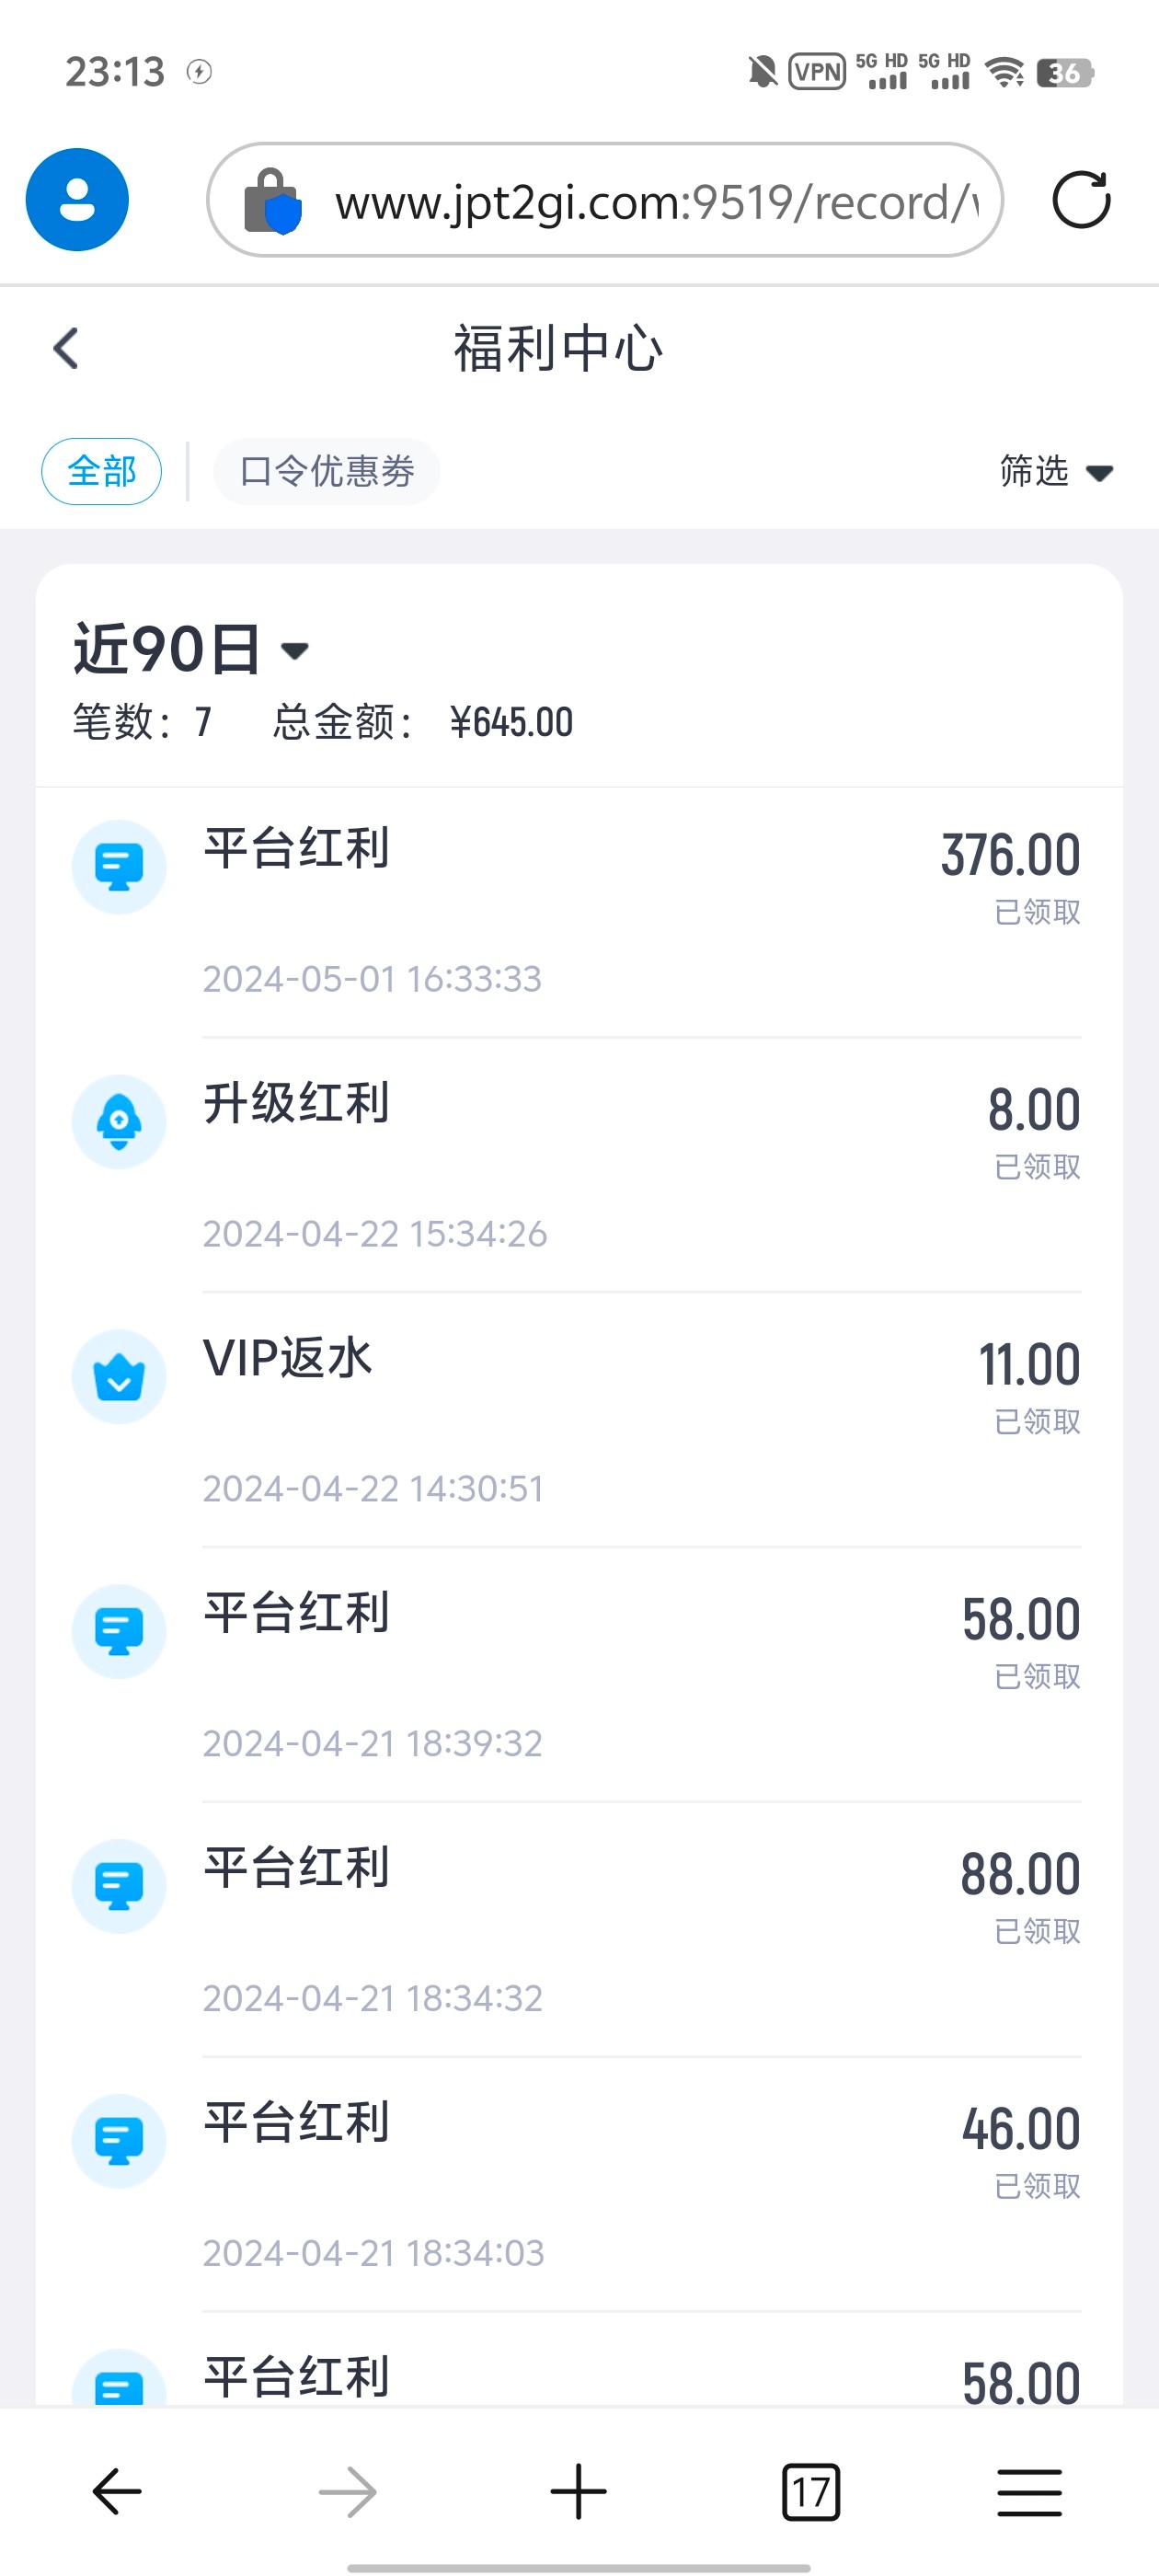Go back using the header chevron
The image size is (1159, 2576).
[x=66, y=349]
